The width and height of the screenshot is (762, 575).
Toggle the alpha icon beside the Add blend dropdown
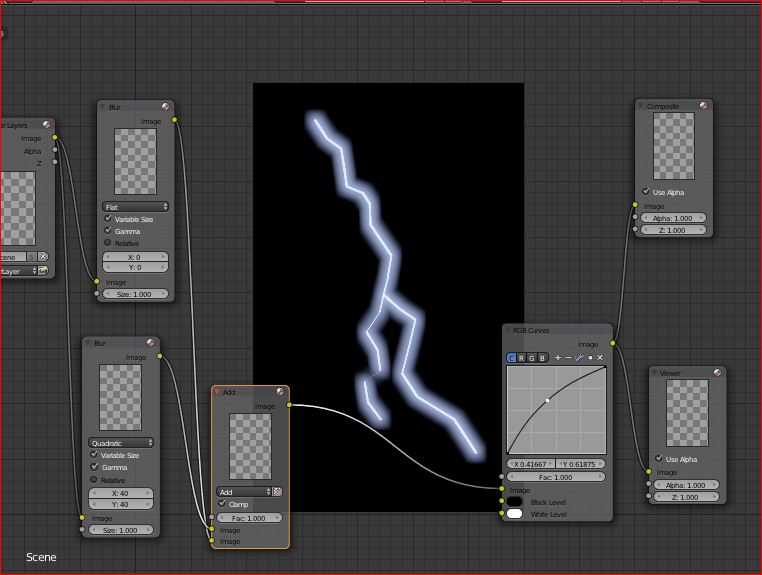tap(277, 491)
